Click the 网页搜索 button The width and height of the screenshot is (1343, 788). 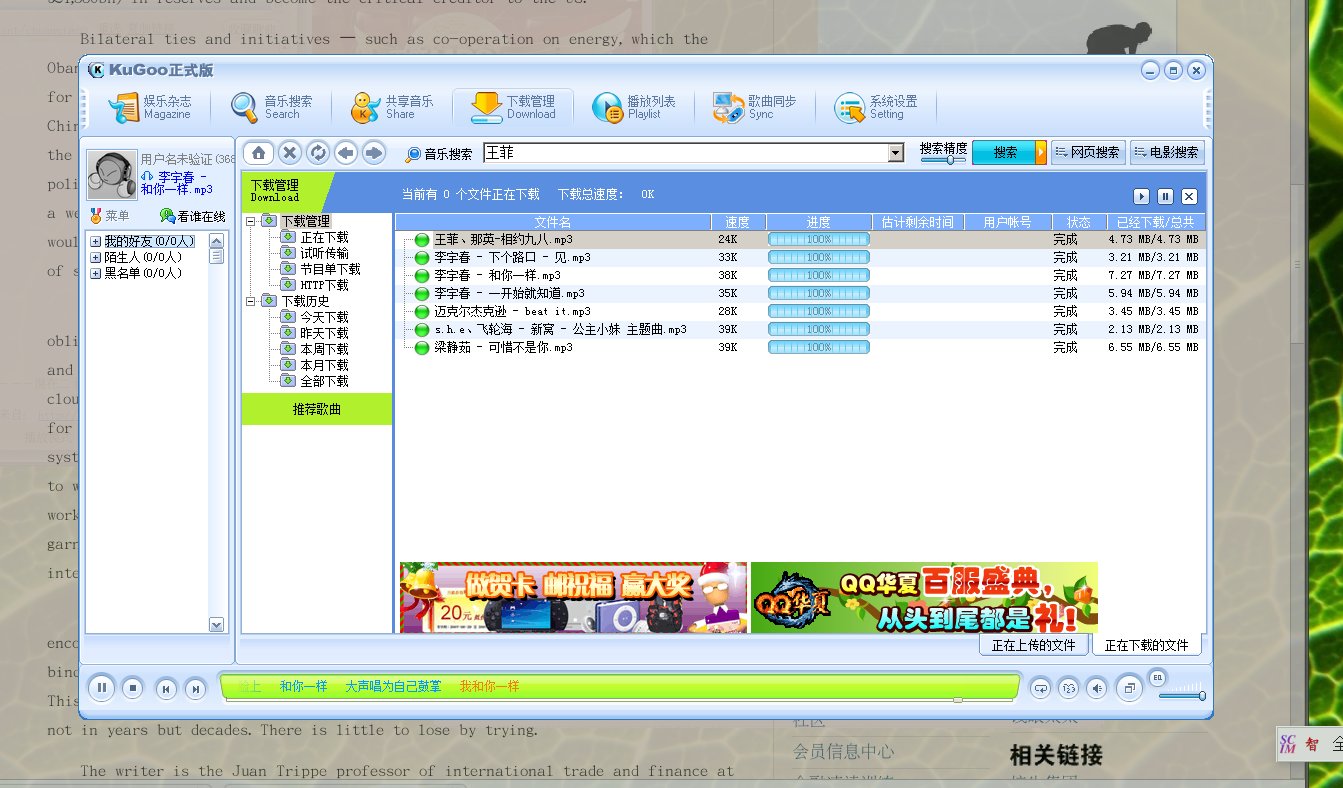[x=1088, y=153]
